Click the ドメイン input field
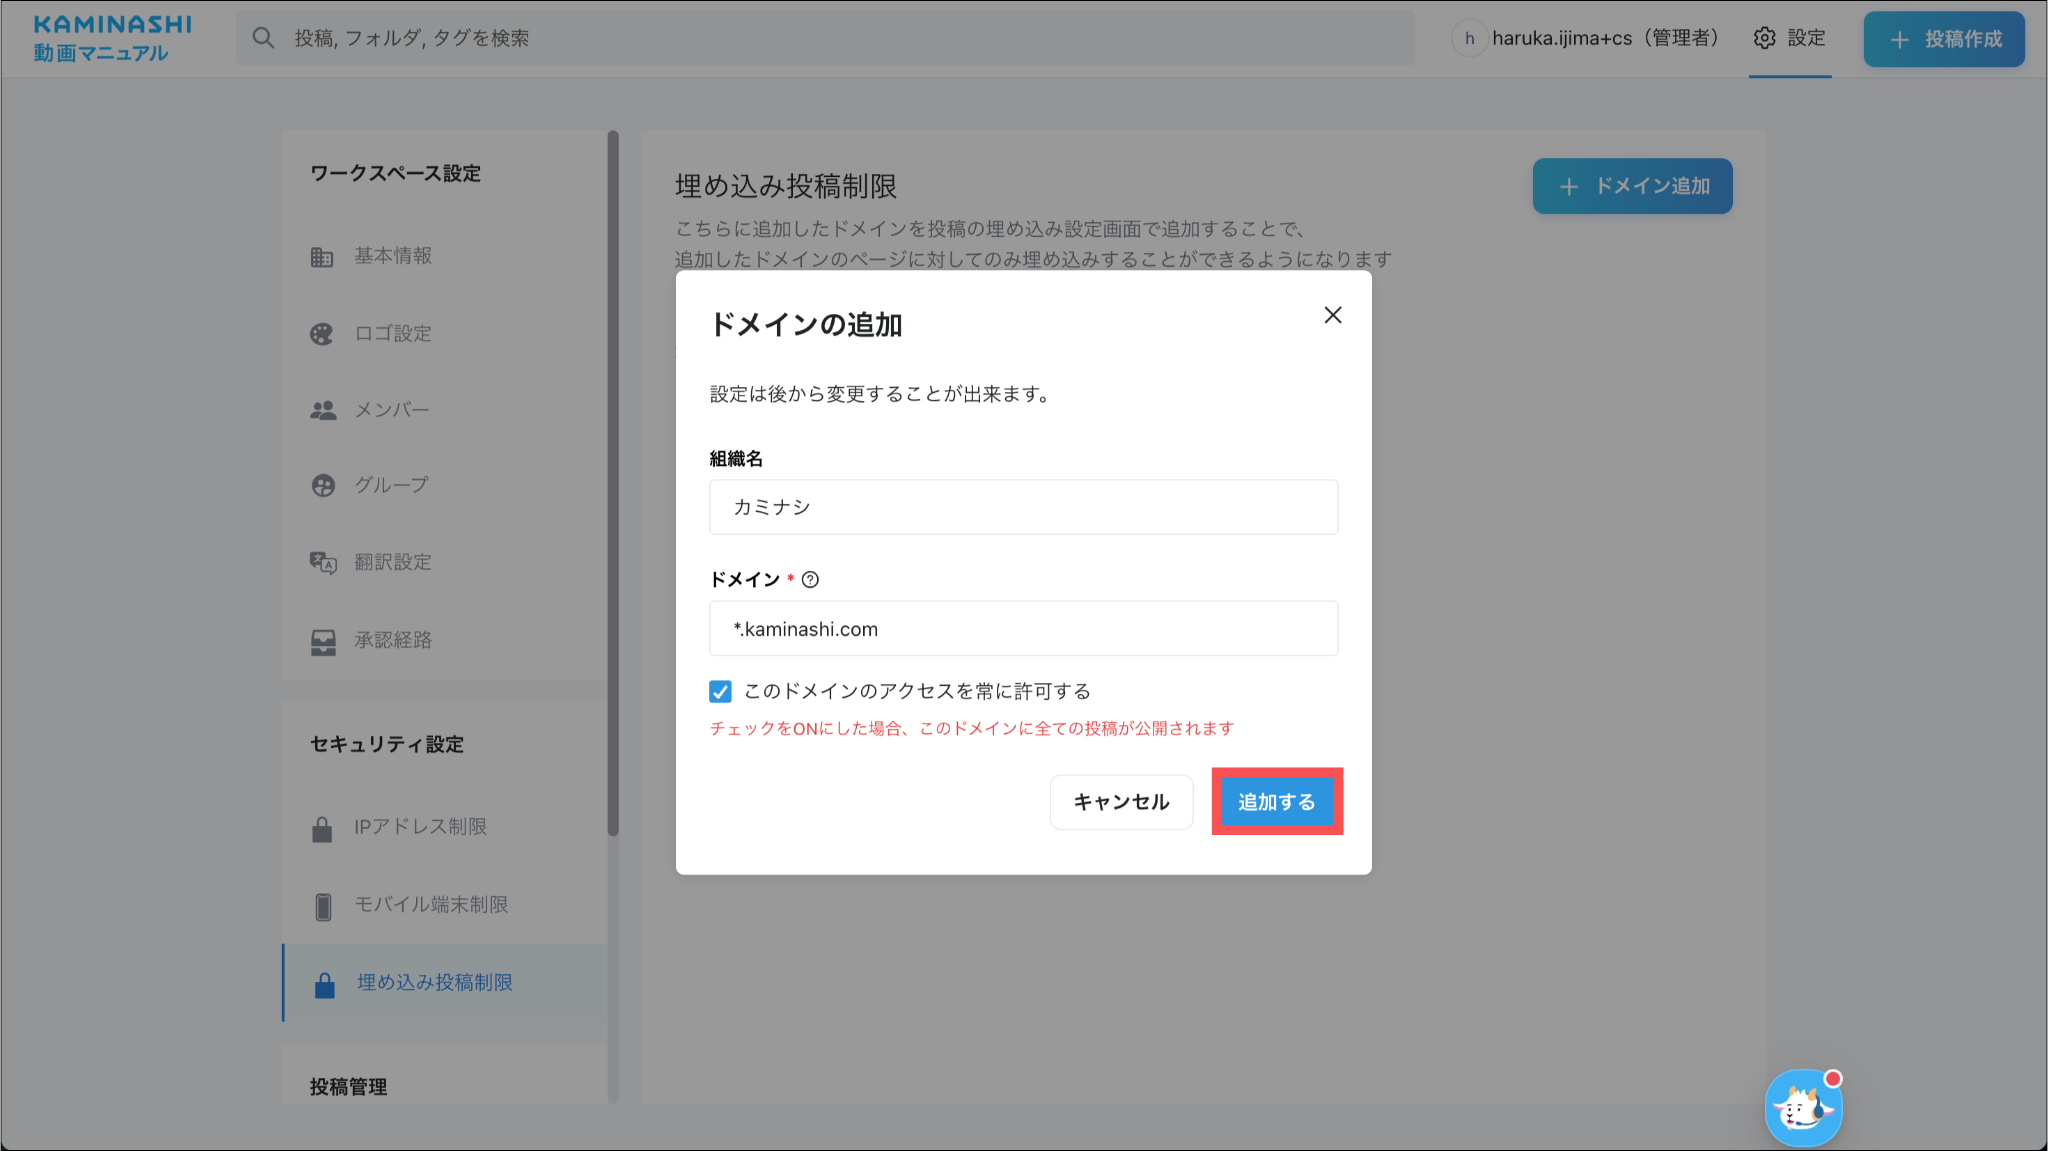Image resolution: width=2048 pixels, height=1151 pixels. [1023, 629]
